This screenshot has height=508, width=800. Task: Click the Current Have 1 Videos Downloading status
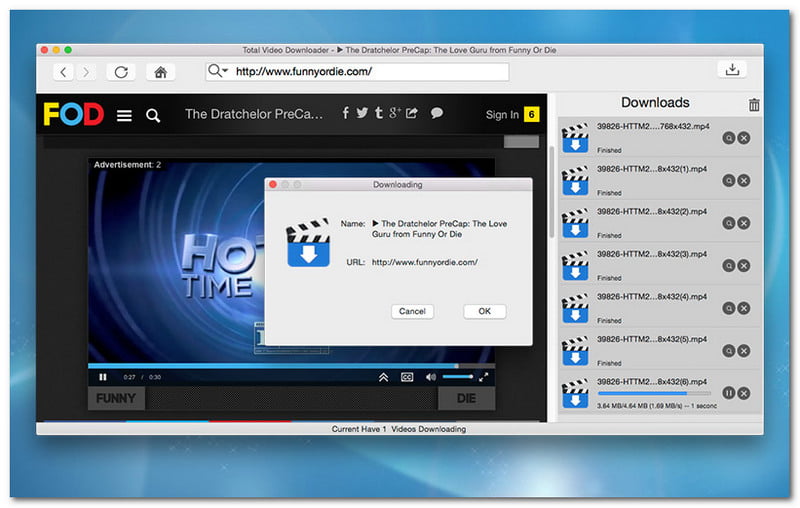pos(398,429)
